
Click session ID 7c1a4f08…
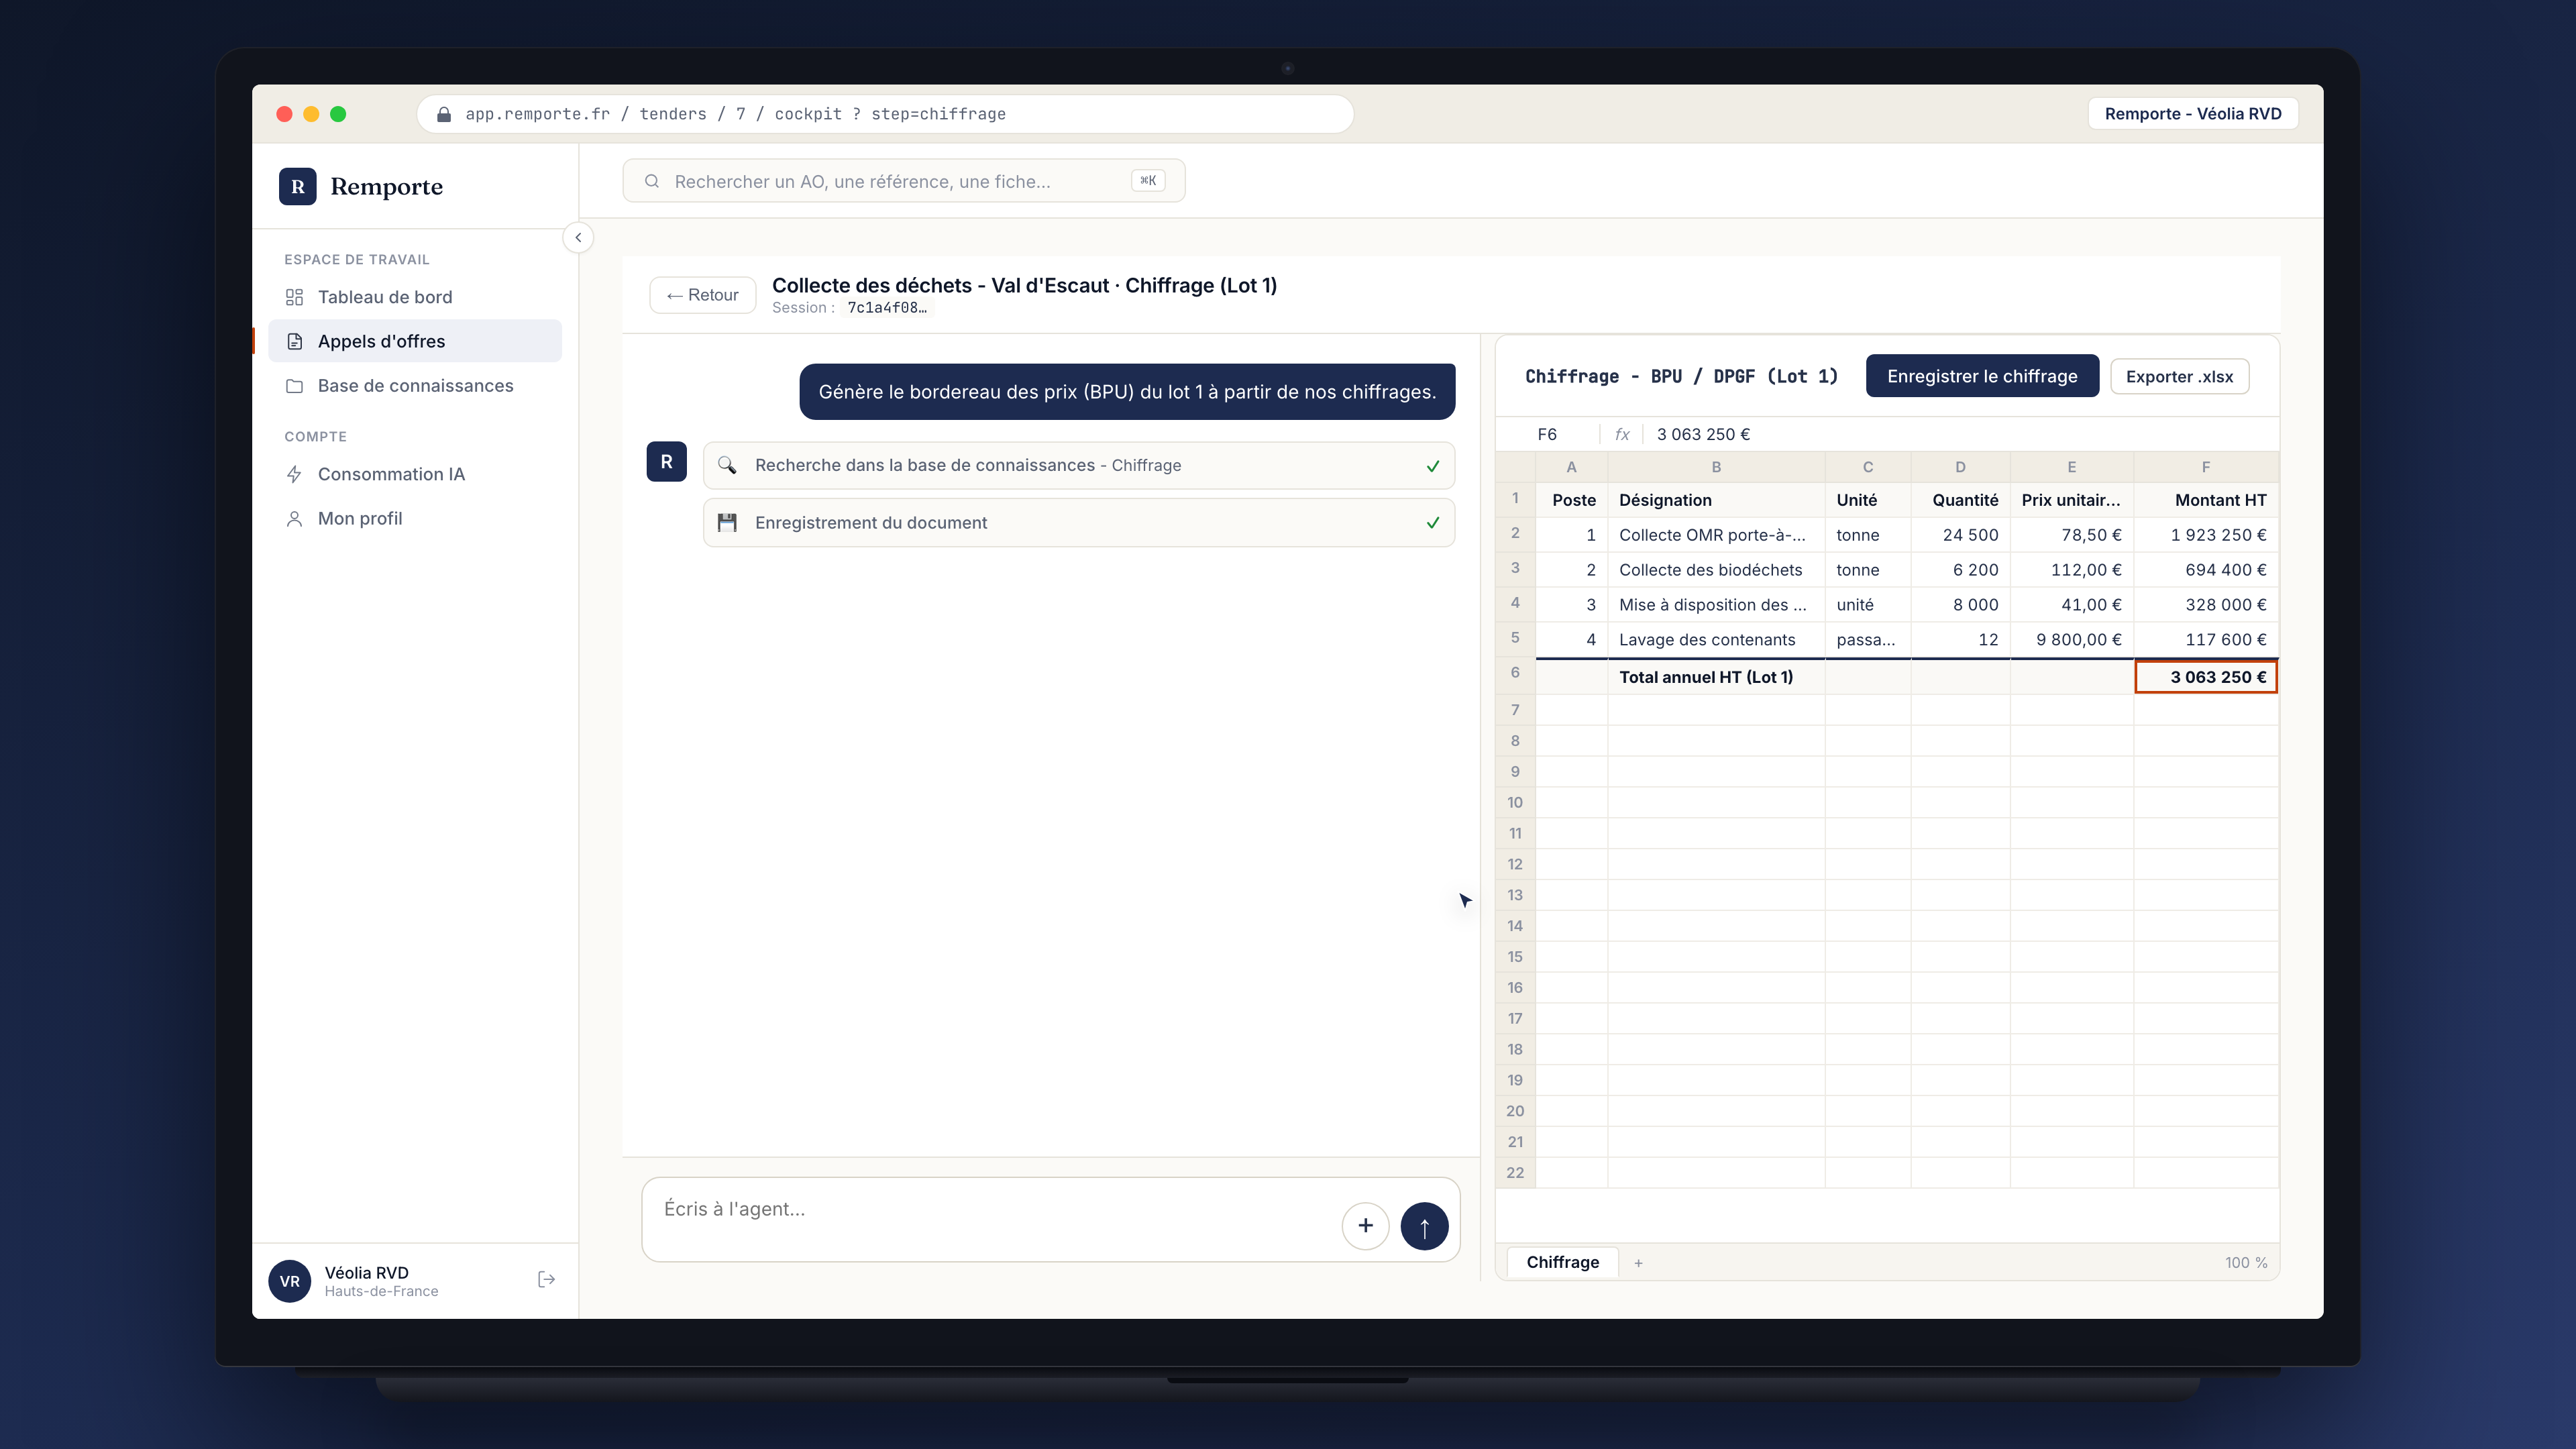click(x=887, y=308)
